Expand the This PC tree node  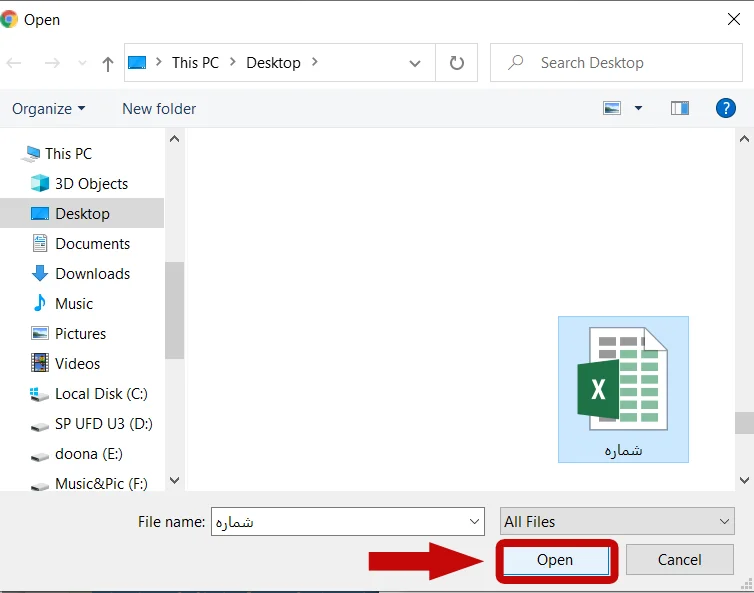(x=12, y=154)
